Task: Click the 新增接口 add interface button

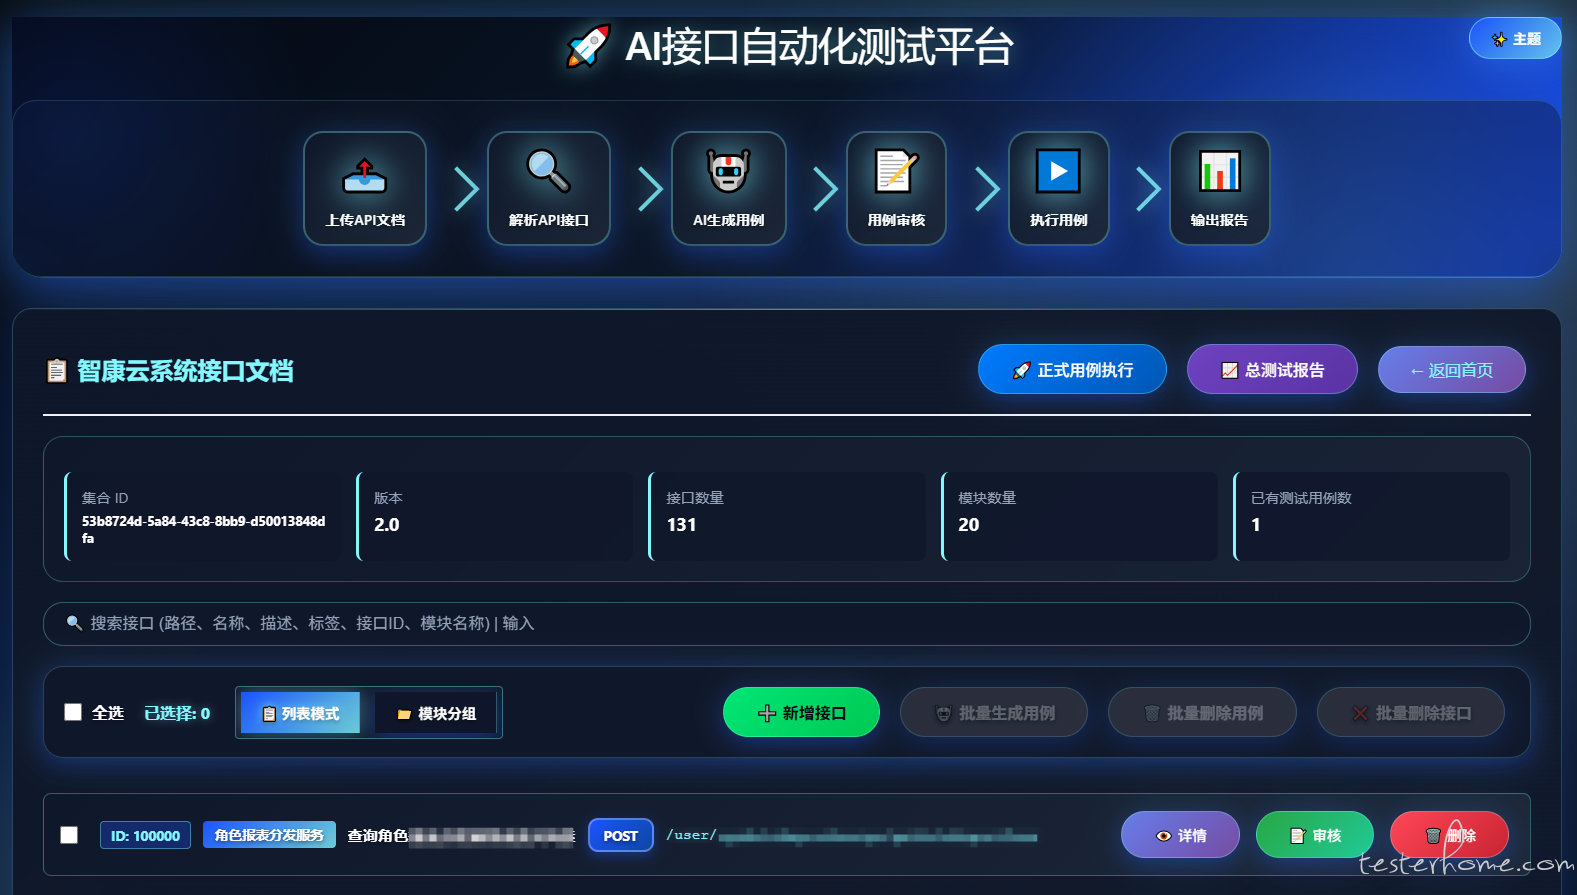Action: pos(801,713)
